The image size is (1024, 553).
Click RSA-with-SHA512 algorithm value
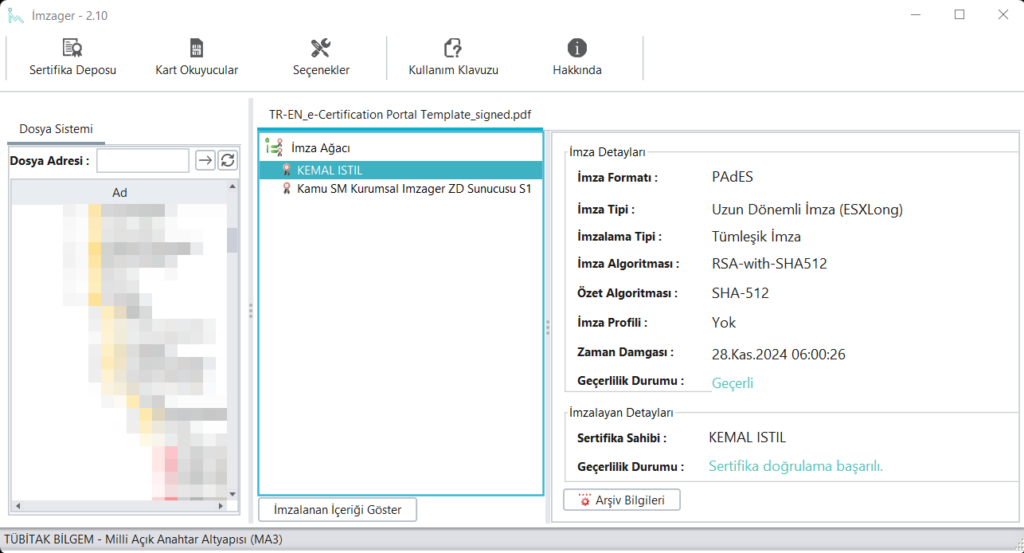point(769,264)
